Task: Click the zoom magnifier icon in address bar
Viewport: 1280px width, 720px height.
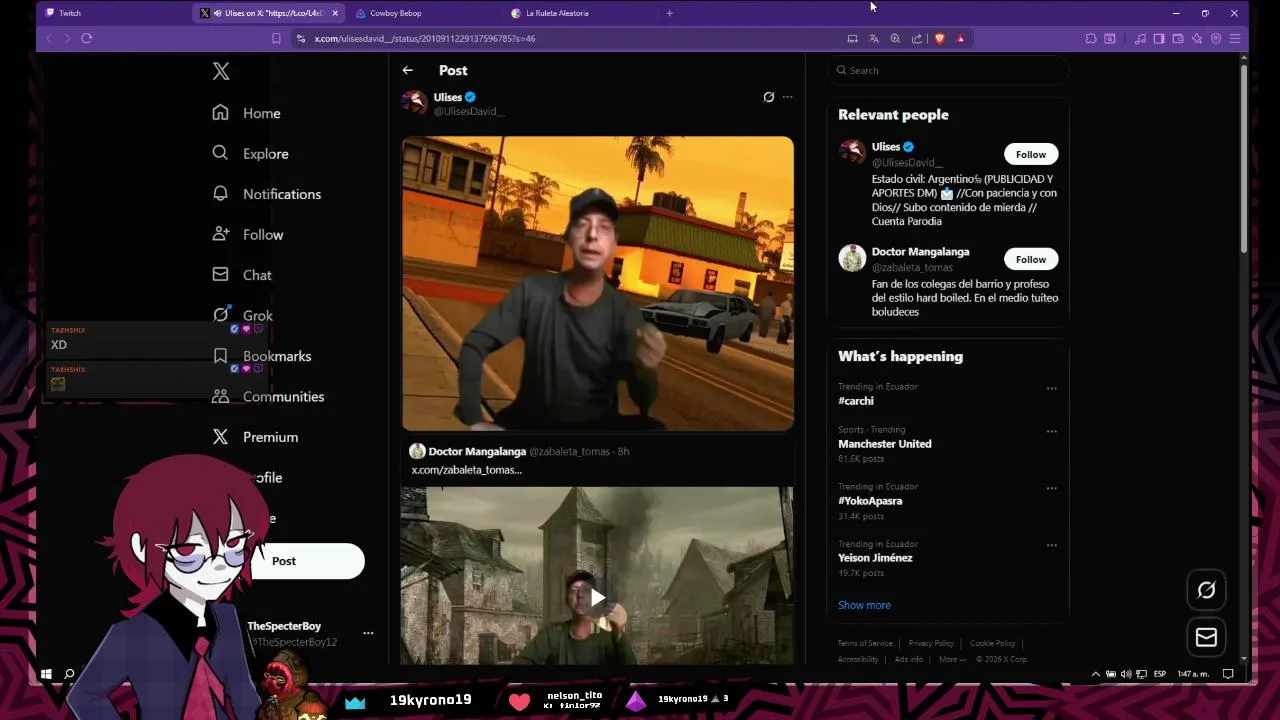Action: point(895,38)
